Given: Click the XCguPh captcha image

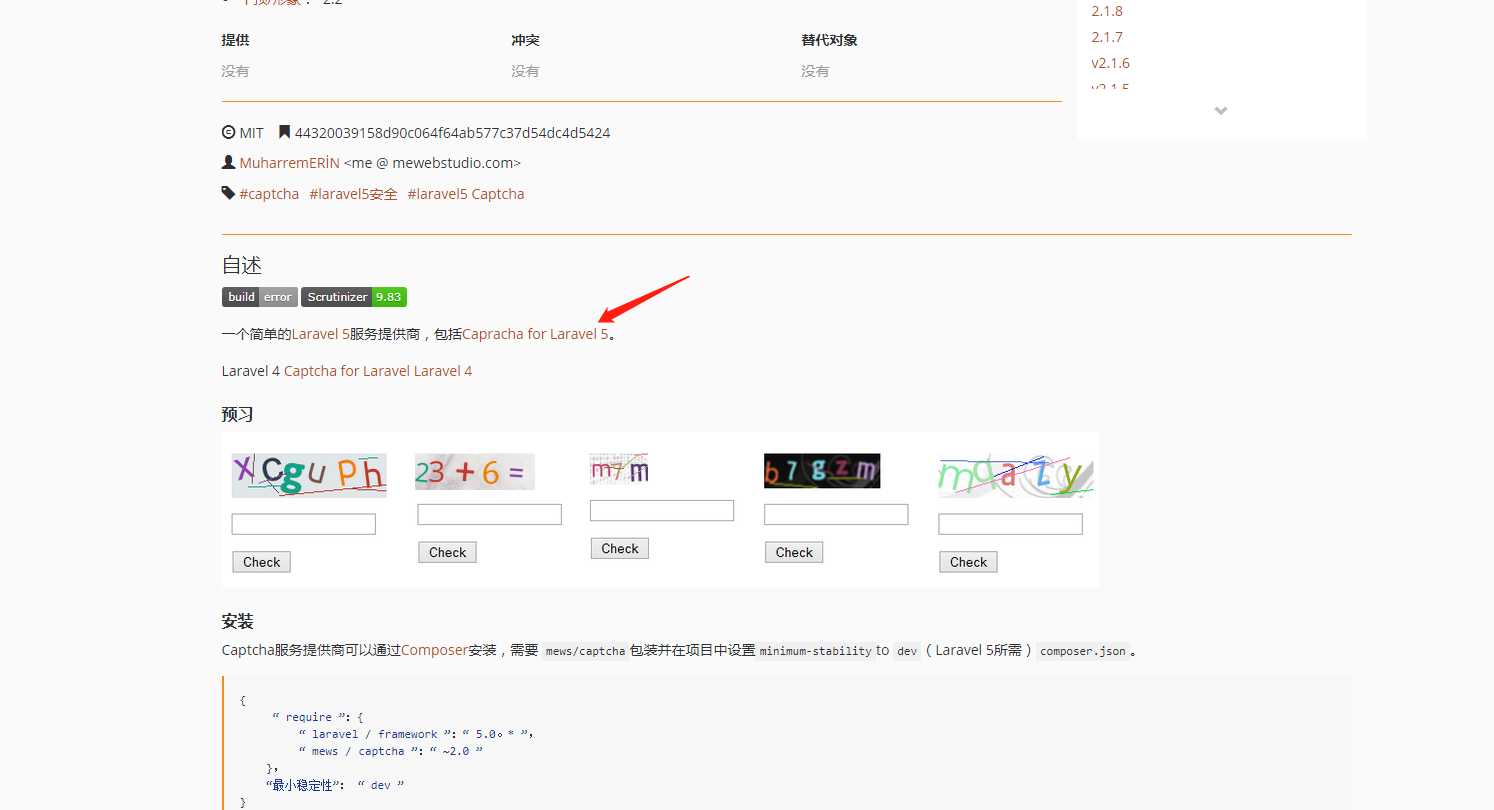Looking at the screenshot, I should [309, 475].
